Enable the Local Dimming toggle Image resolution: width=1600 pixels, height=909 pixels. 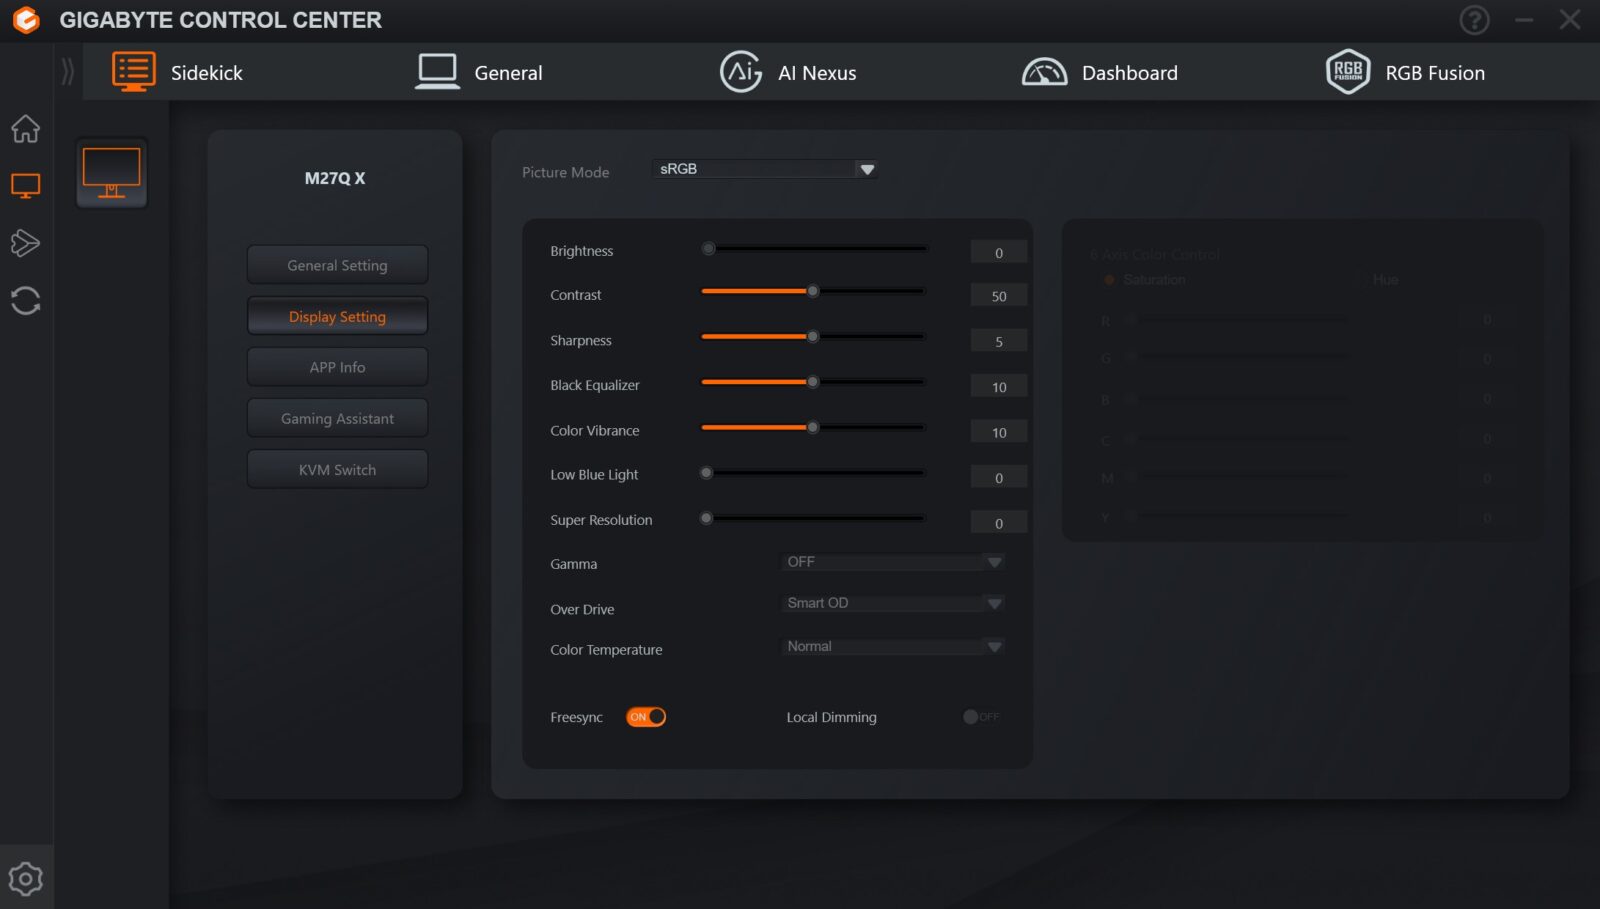pyautogui.click(x=980, y=717)
